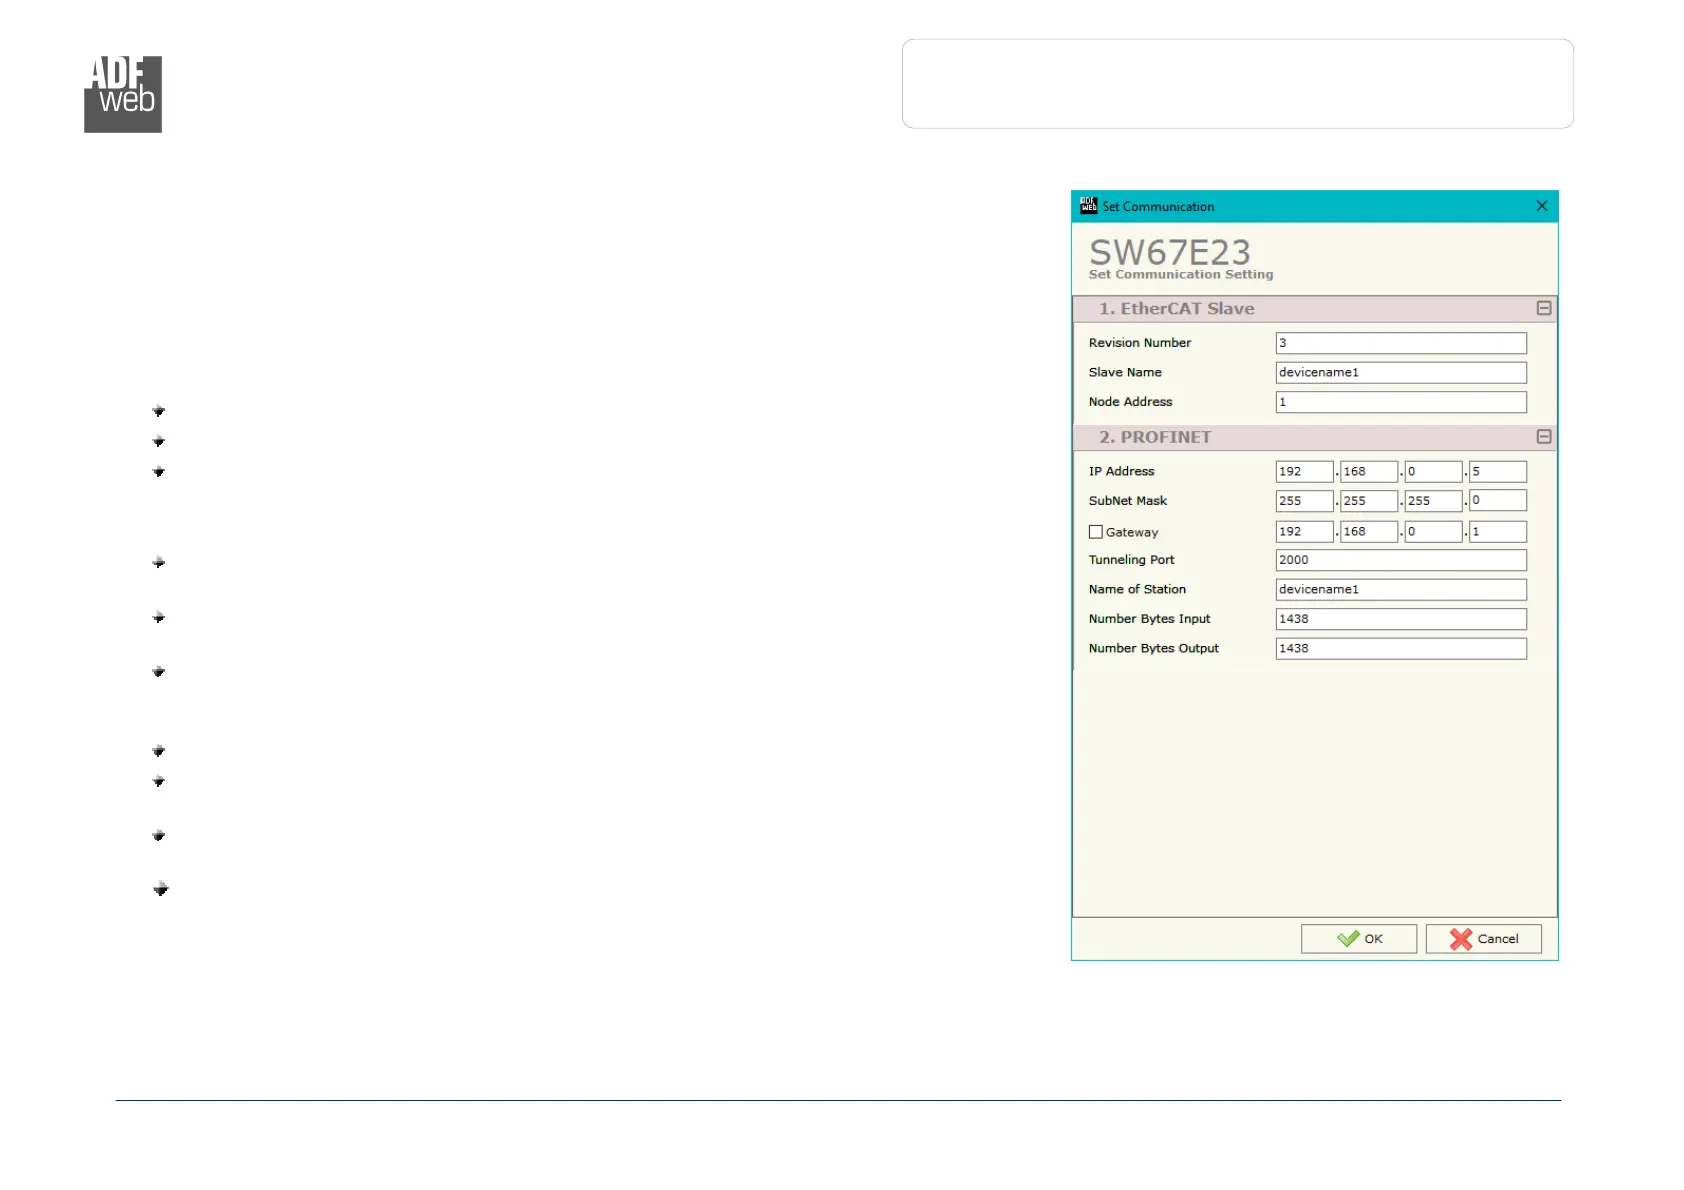Click first octet of IP Address
Image resolution: width=1684 pixels, height=1190 pixels.
coord(1304,472)
